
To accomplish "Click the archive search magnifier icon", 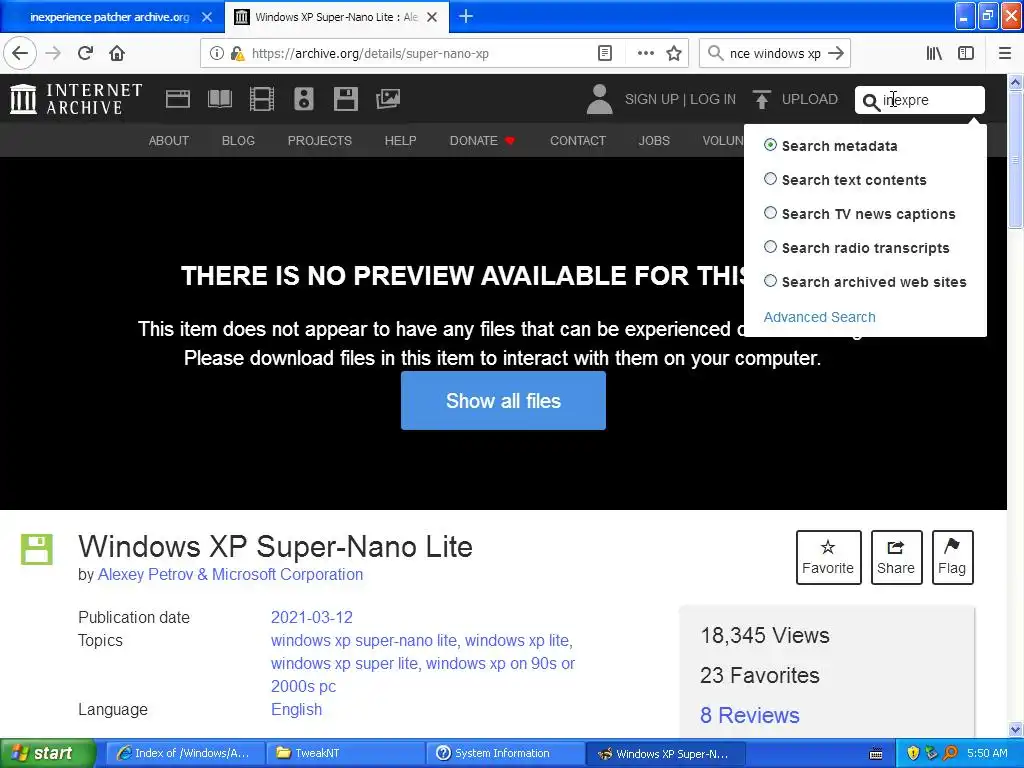I will click(x=871, y=102).
